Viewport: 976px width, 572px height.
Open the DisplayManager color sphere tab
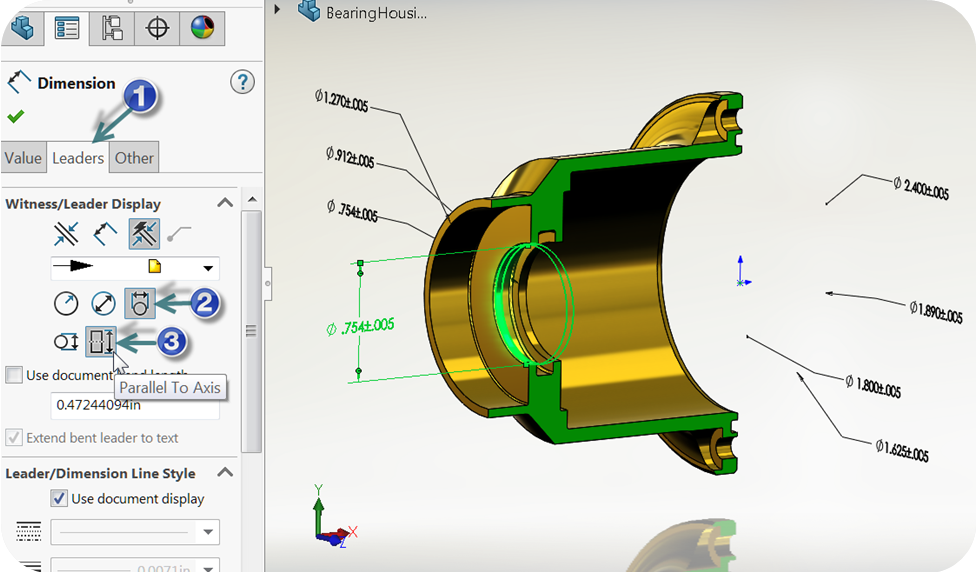coord(202,28)
